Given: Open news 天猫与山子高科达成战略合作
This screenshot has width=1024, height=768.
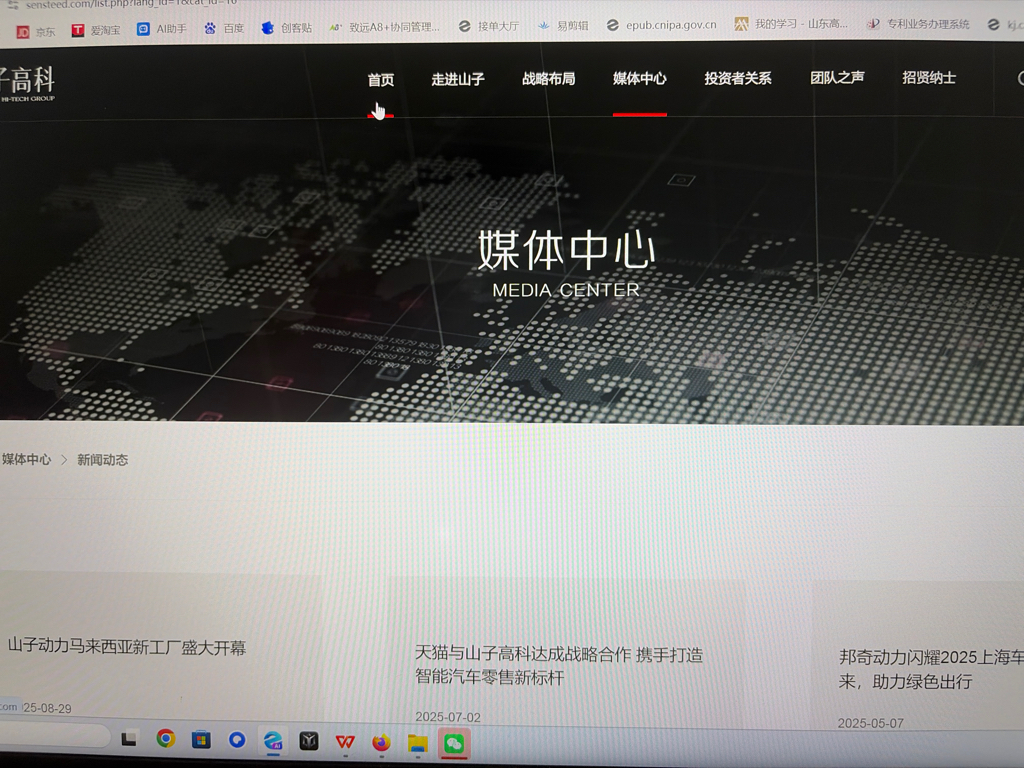Looking at the screenshot, I should [559, 665].
